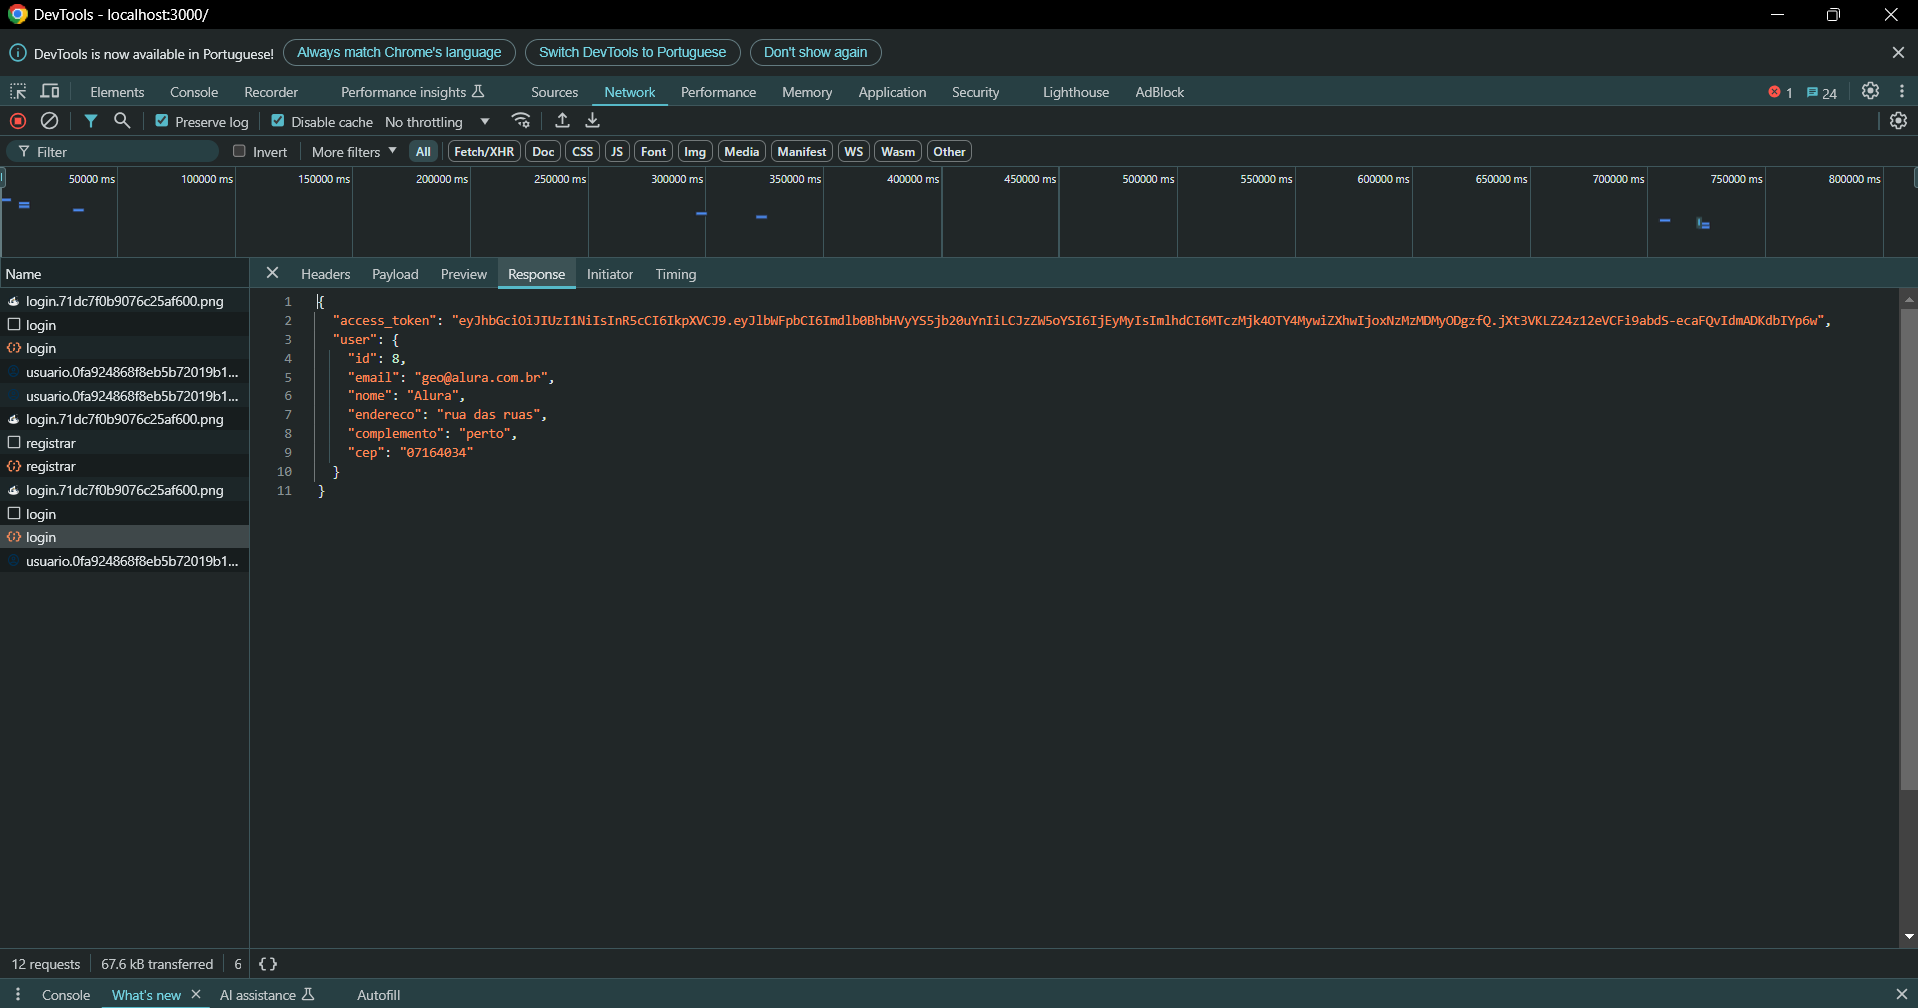
Task: Clear the network log
Action: (x=49, y=121)
